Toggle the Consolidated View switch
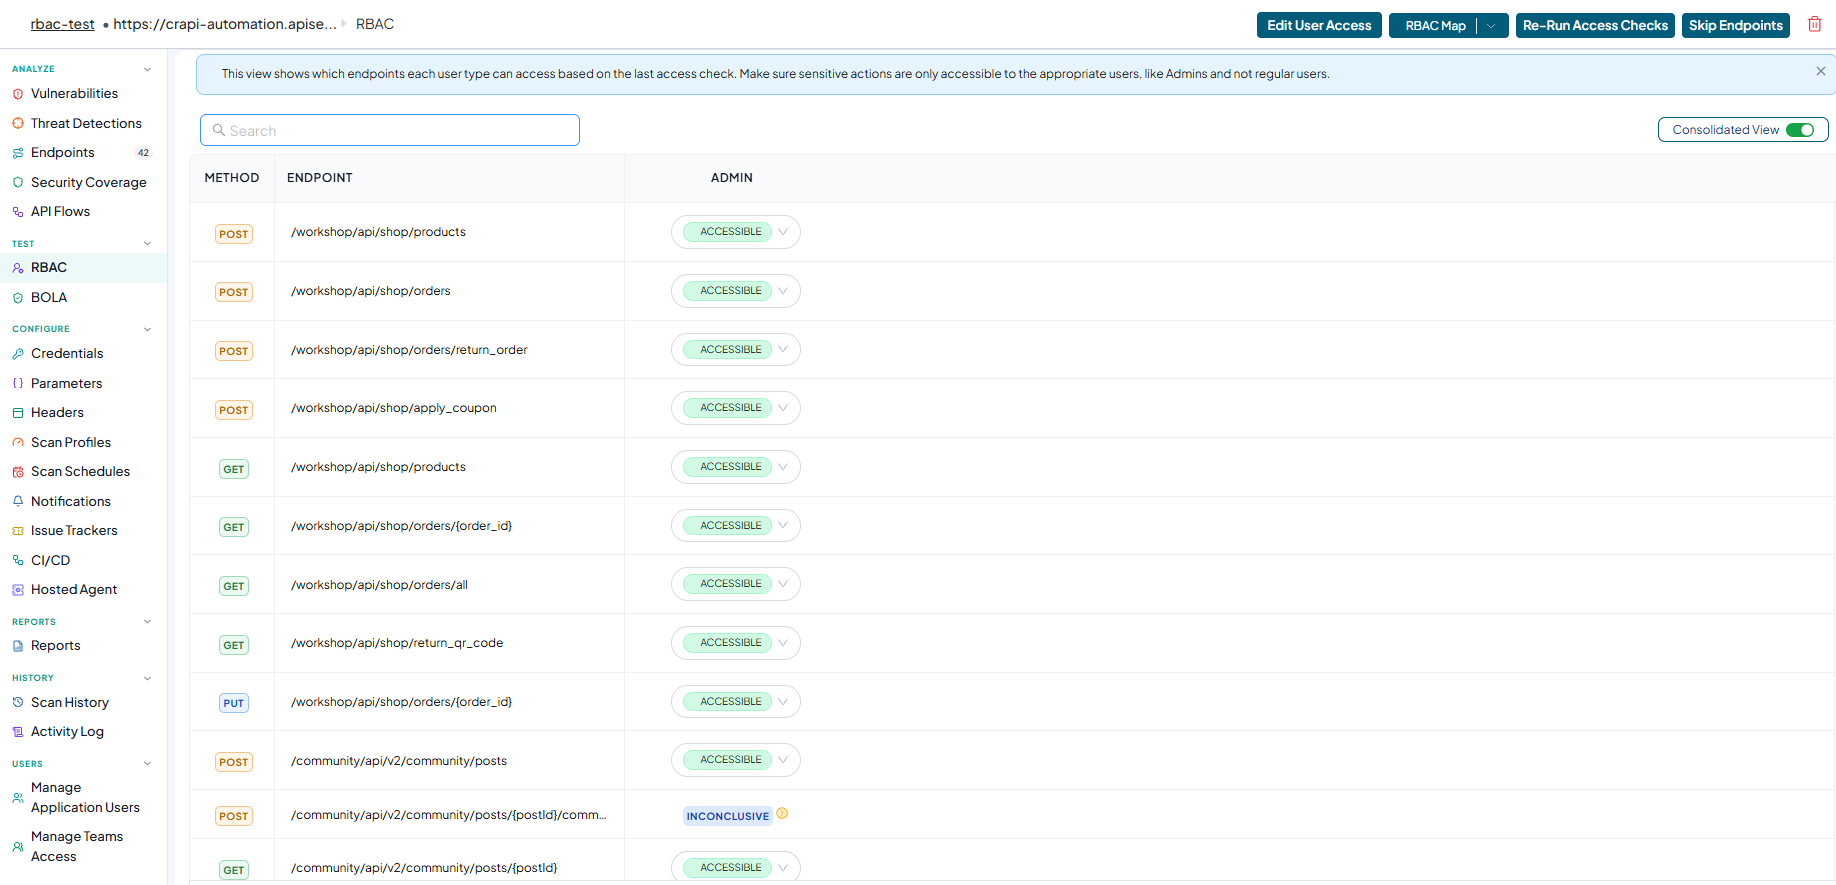The height and width of the screenshot is (885, 1836). [1800, 130]
